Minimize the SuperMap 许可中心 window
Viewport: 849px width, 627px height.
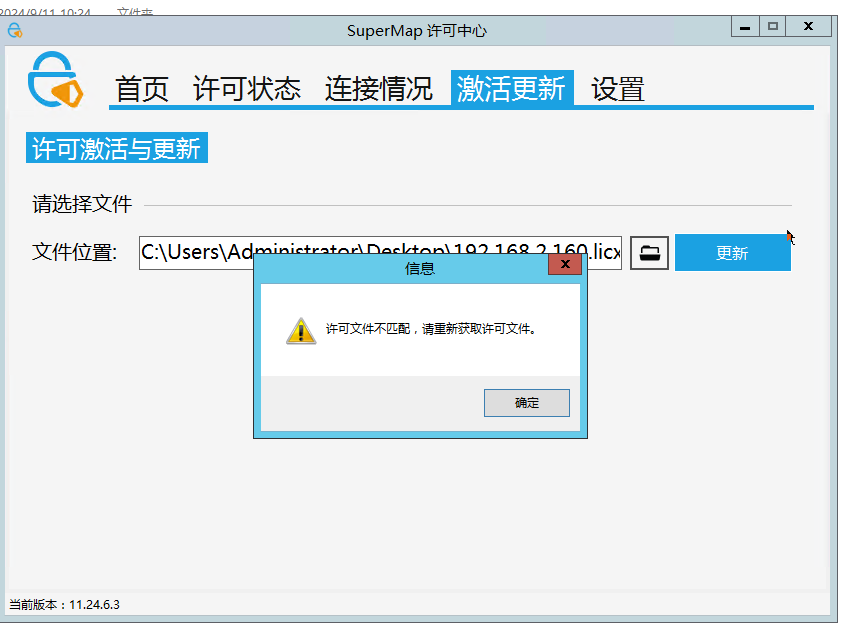pos(745,27)
